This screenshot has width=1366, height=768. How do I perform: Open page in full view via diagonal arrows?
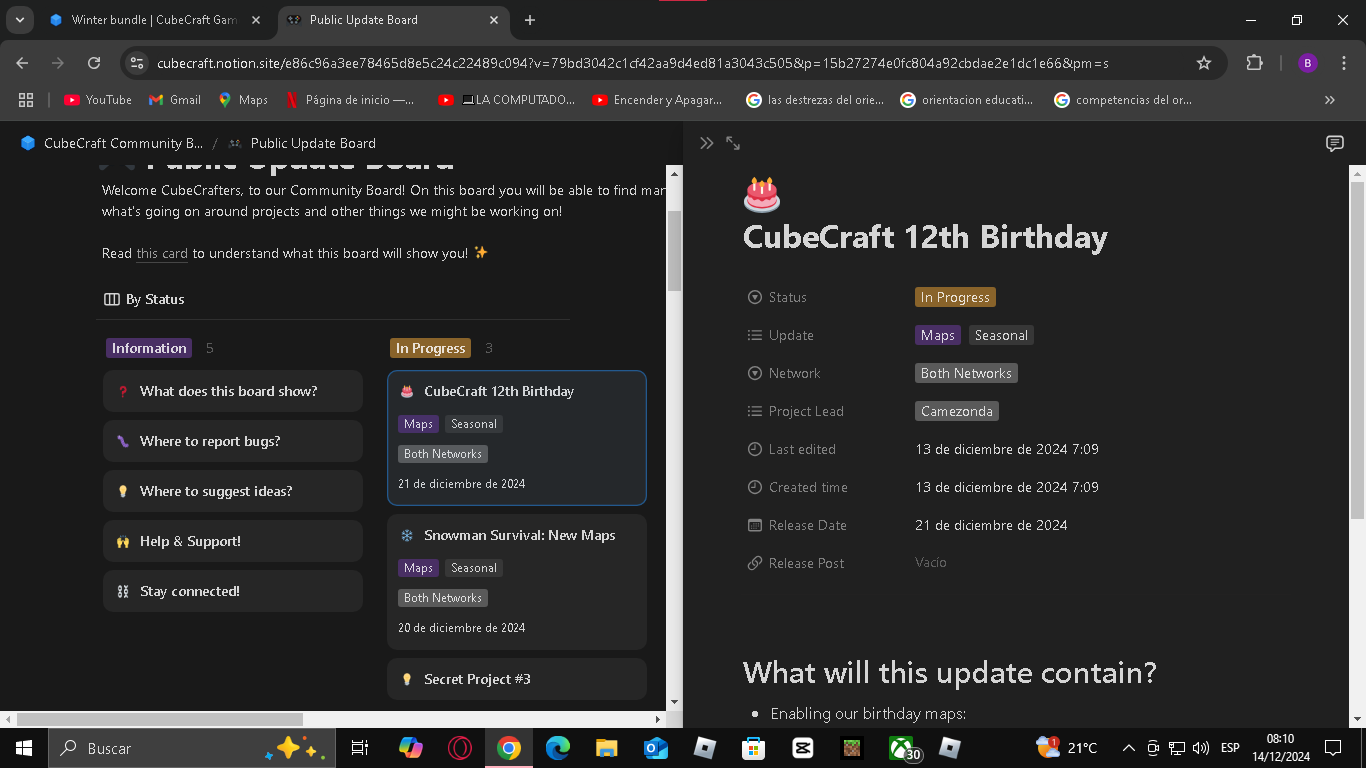pos(733,143)
